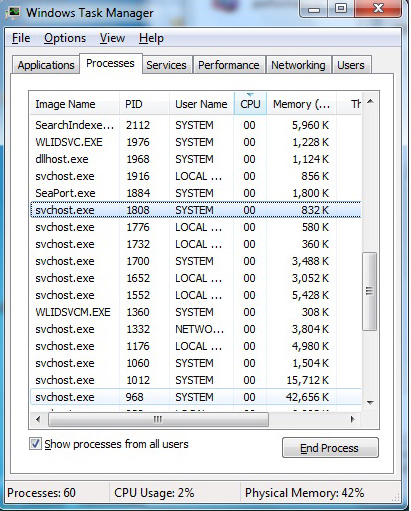Click the Task Manager title bar icon
Image resolution: width=411 pixels, height=511 pixels.
coord(13,12)
